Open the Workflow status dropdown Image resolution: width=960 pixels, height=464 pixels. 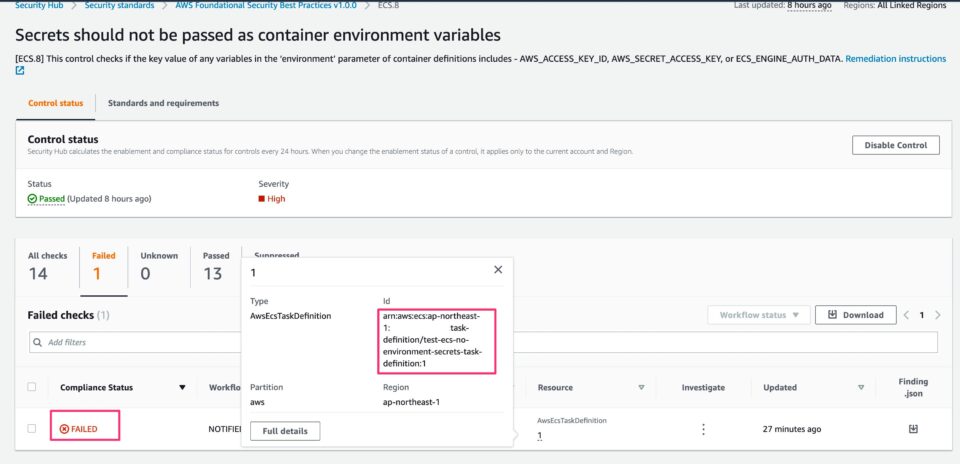(758, 315)
